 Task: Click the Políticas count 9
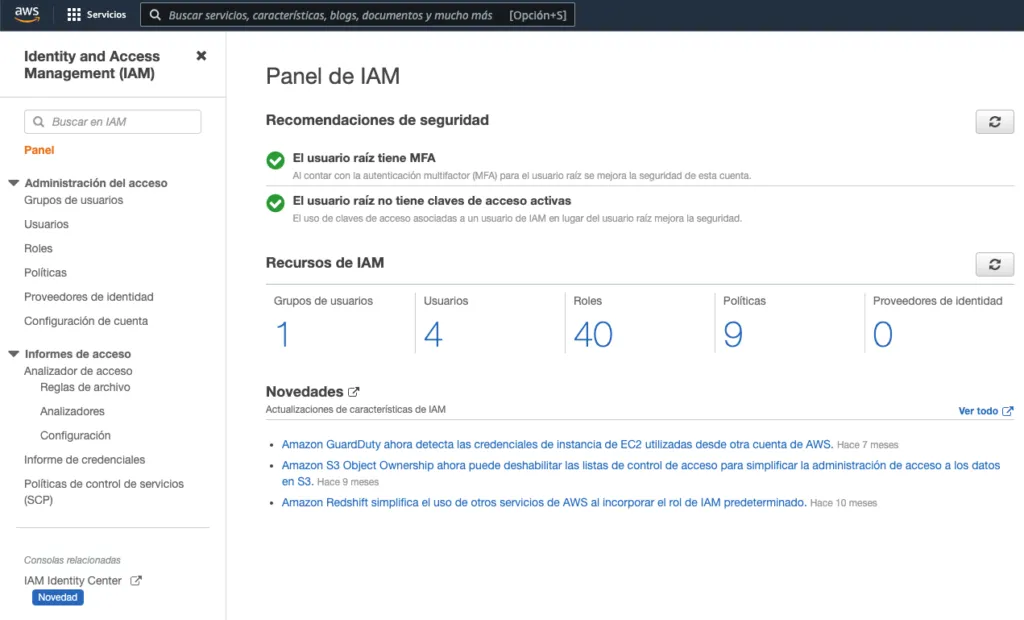point(733,334)
